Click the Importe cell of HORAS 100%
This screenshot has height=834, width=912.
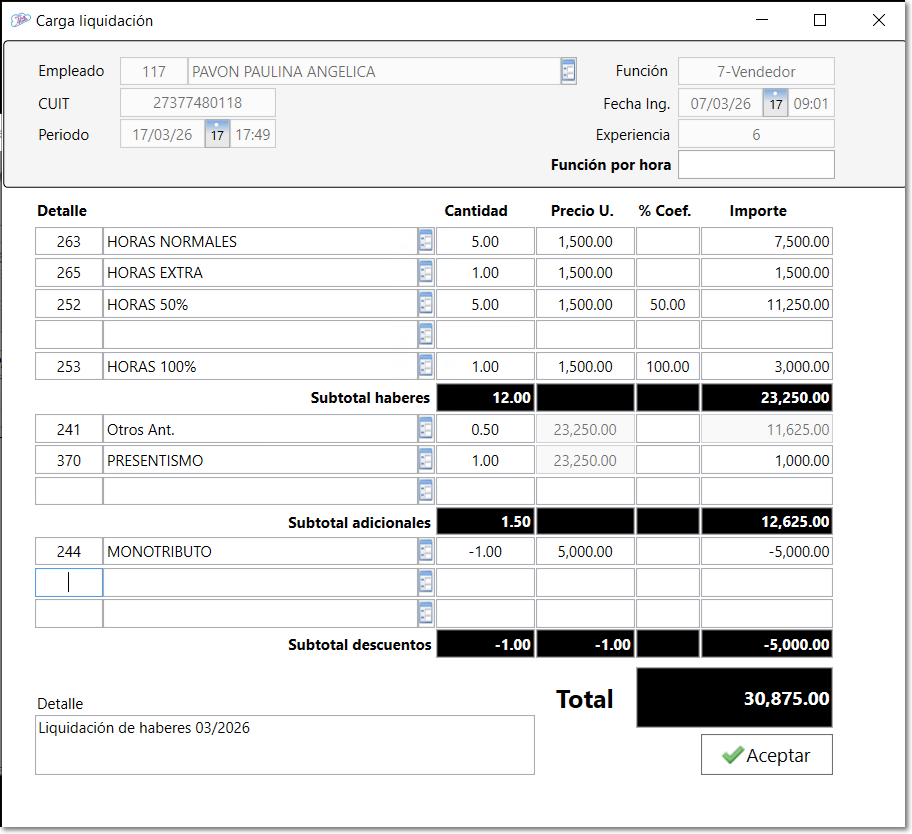point(766,366)
